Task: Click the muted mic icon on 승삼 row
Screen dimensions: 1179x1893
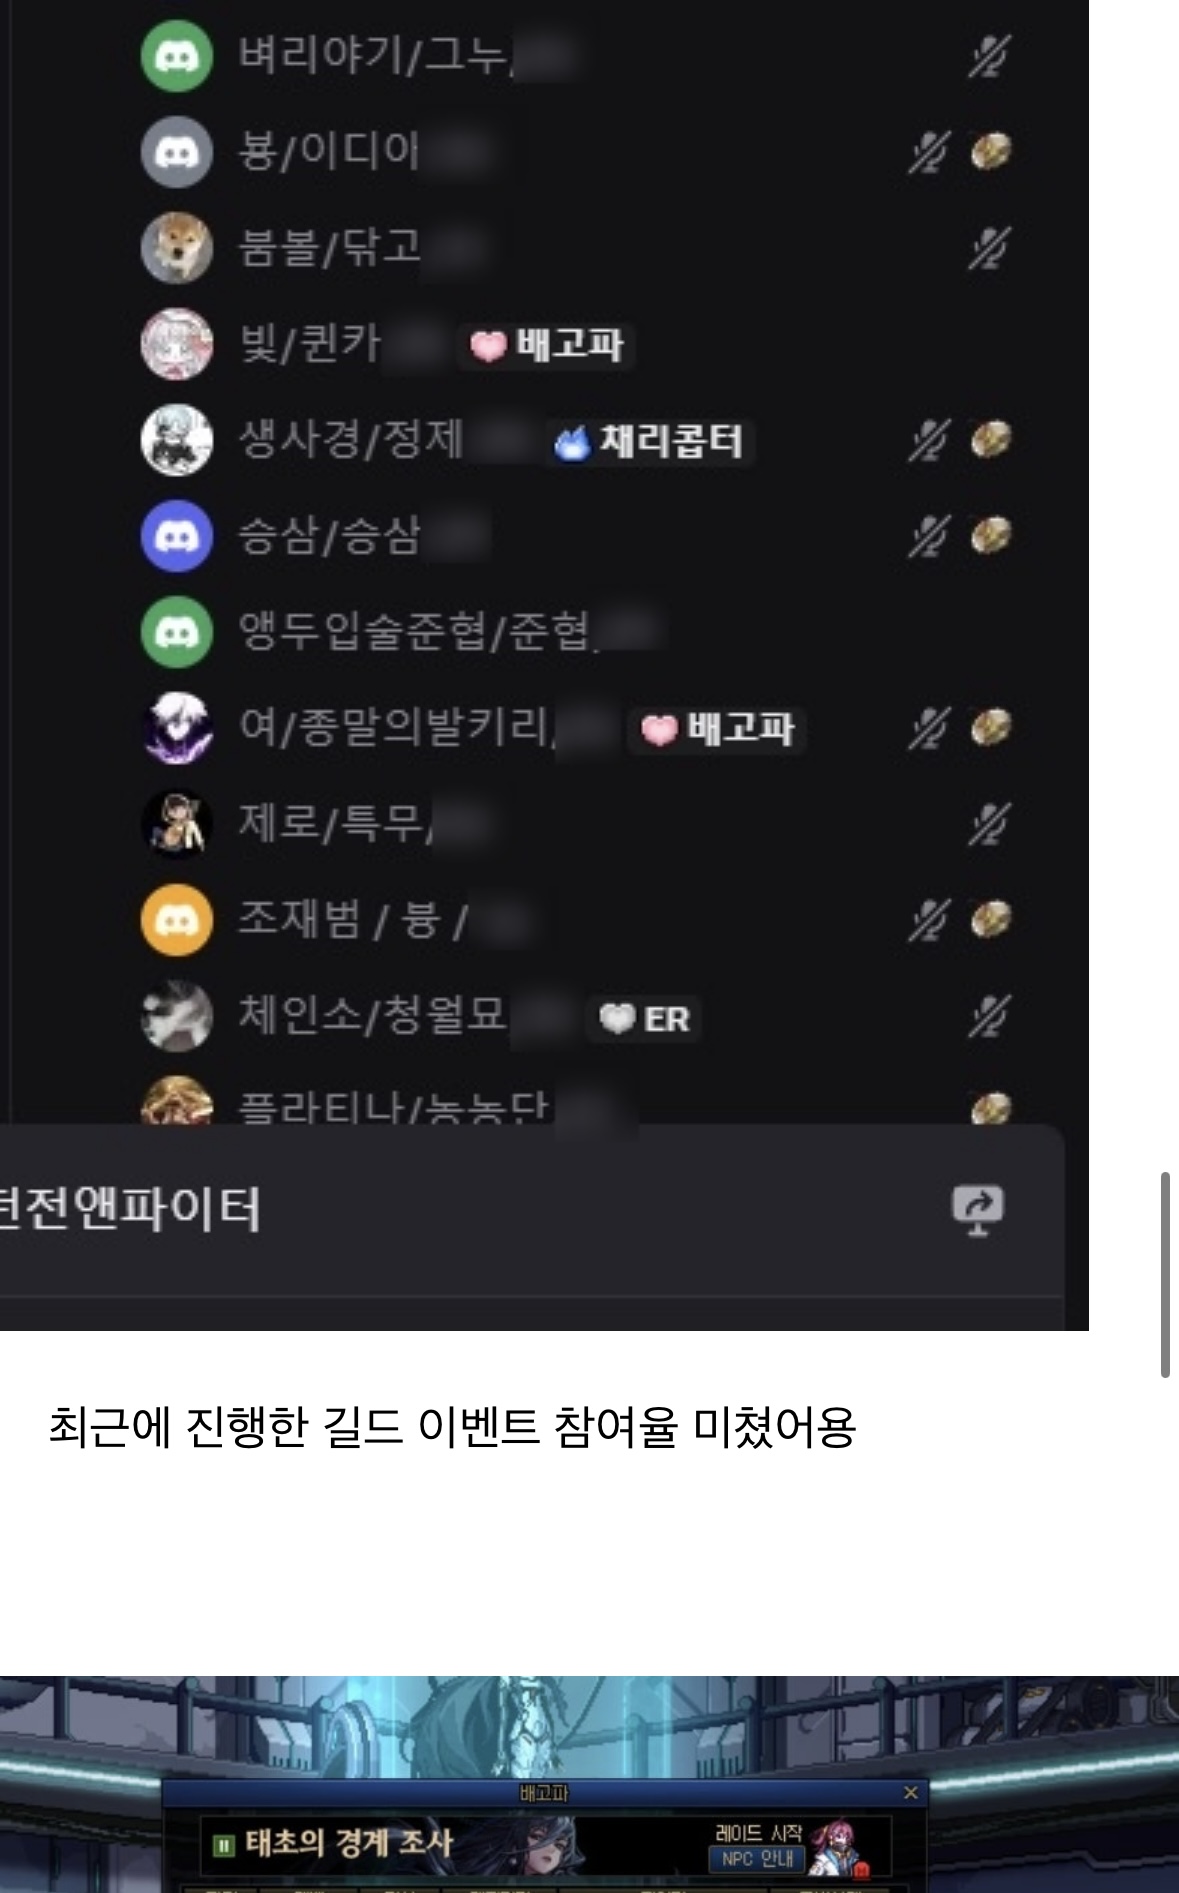Action: tap(928, 536)
